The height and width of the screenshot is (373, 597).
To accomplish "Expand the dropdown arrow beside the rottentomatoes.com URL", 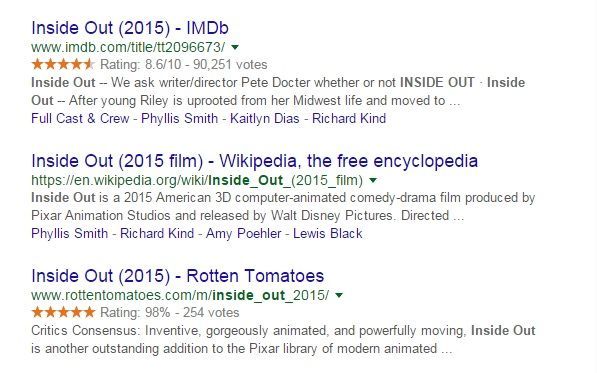I will [x=338, y=295].
